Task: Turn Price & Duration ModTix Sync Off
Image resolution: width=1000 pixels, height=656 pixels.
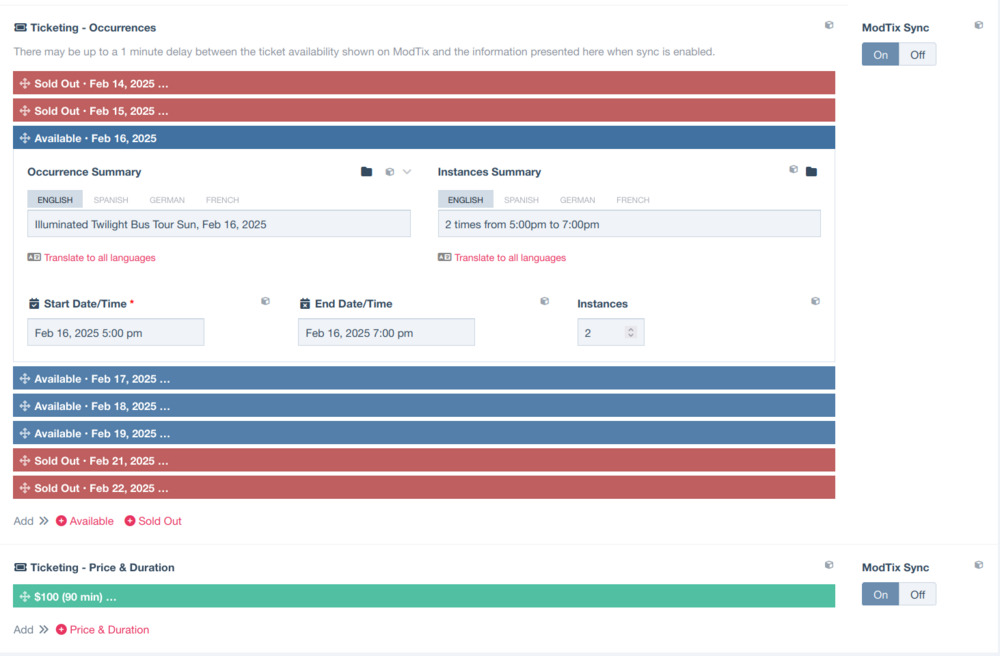Action: click(917, 595)
